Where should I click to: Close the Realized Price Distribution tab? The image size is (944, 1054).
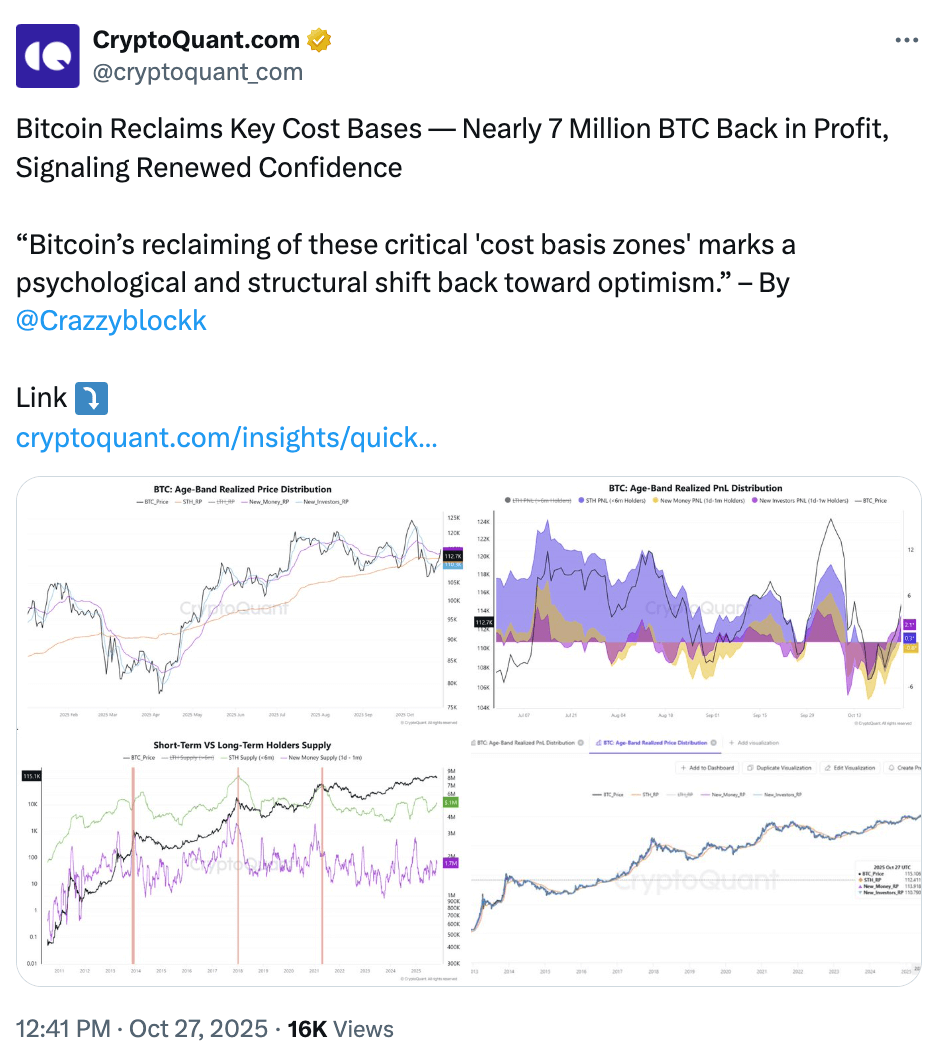tap(714, 743)
